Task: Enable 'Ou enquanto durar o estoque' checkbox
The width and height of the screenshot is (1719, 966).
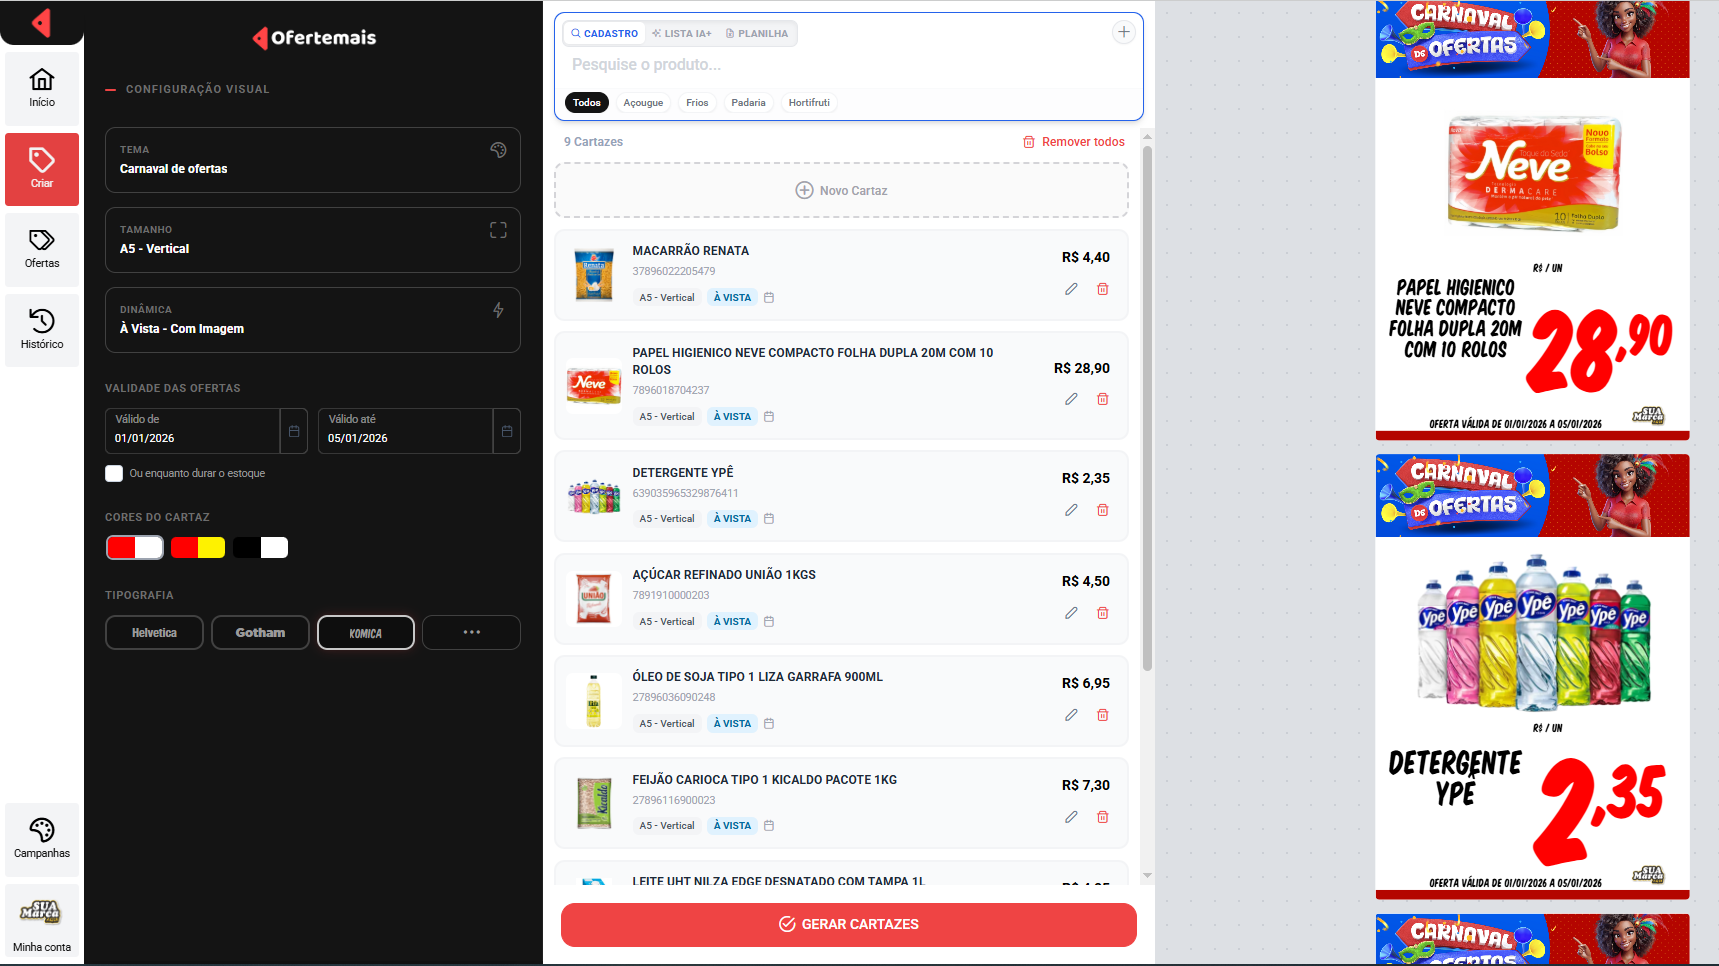Action: (114, 473)
